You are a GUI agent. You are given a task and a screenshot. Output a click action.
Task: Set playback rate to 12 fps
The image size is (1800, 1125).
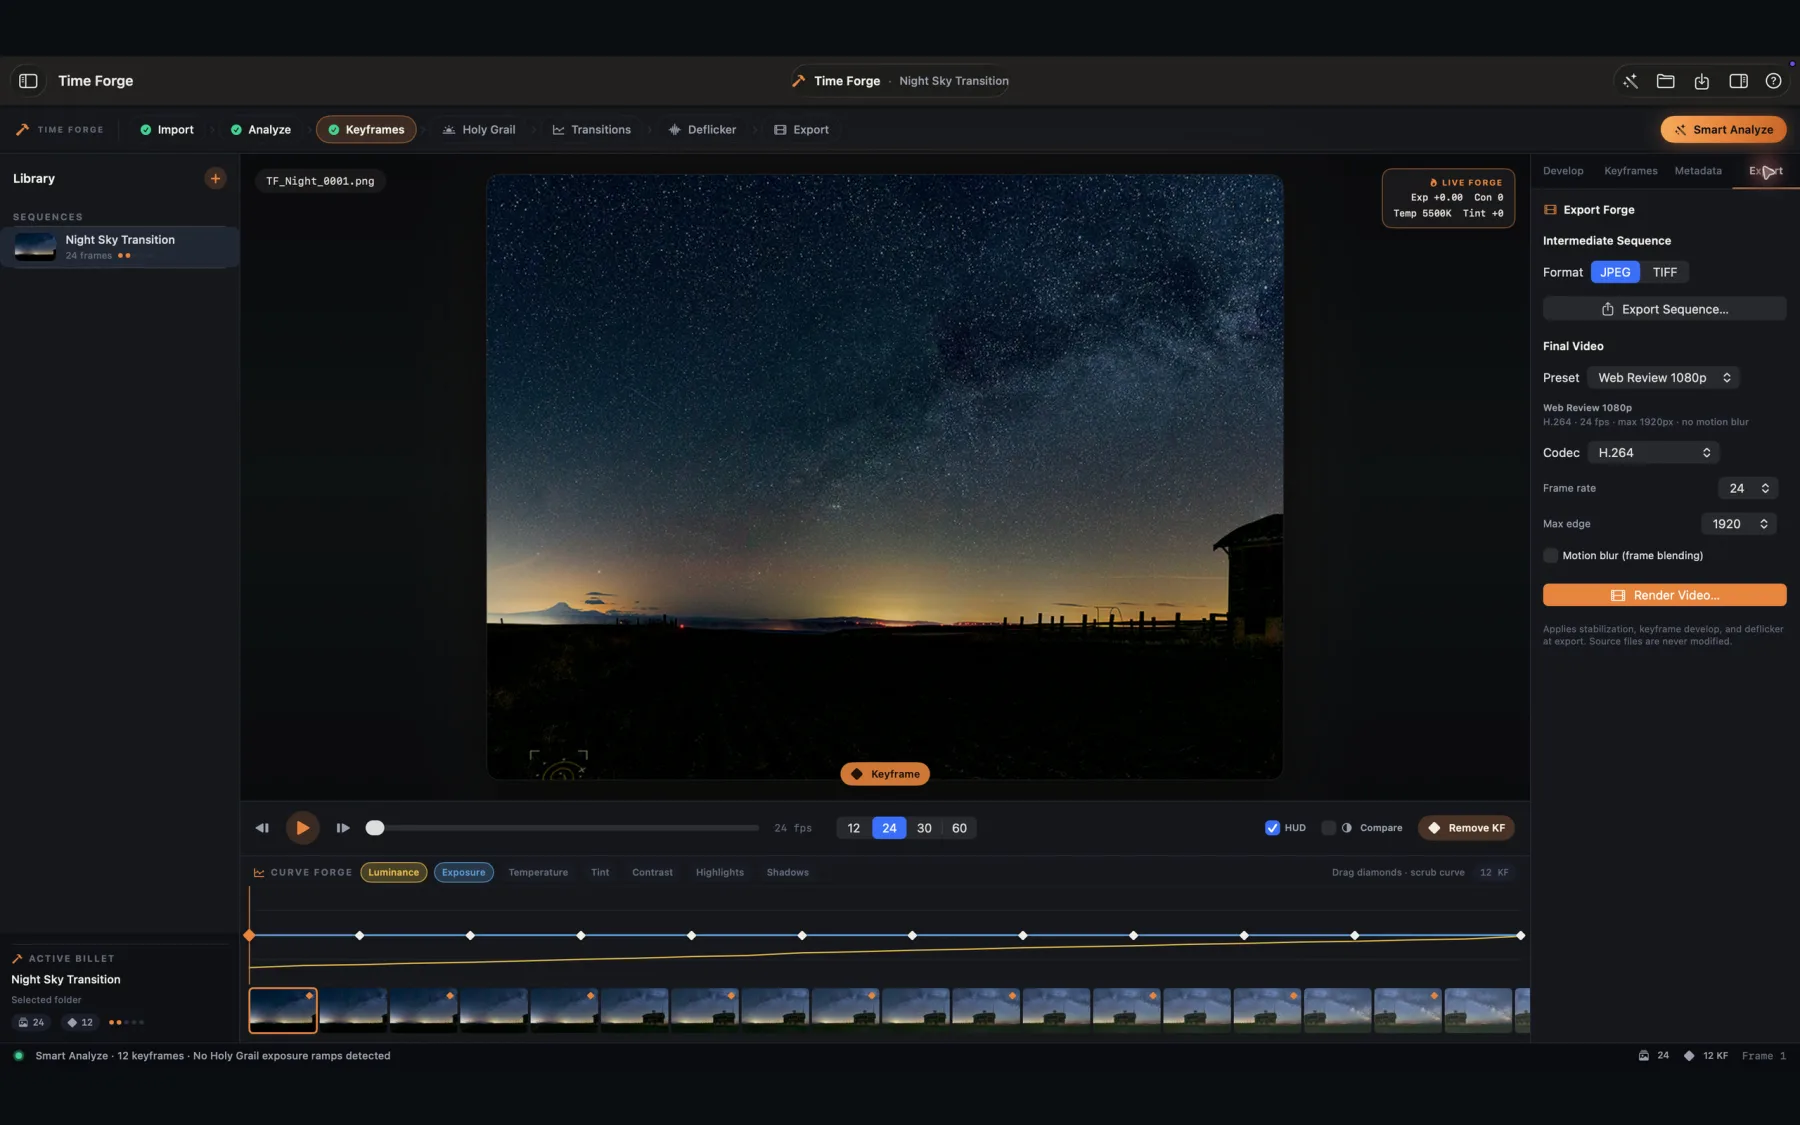[854, 828]
